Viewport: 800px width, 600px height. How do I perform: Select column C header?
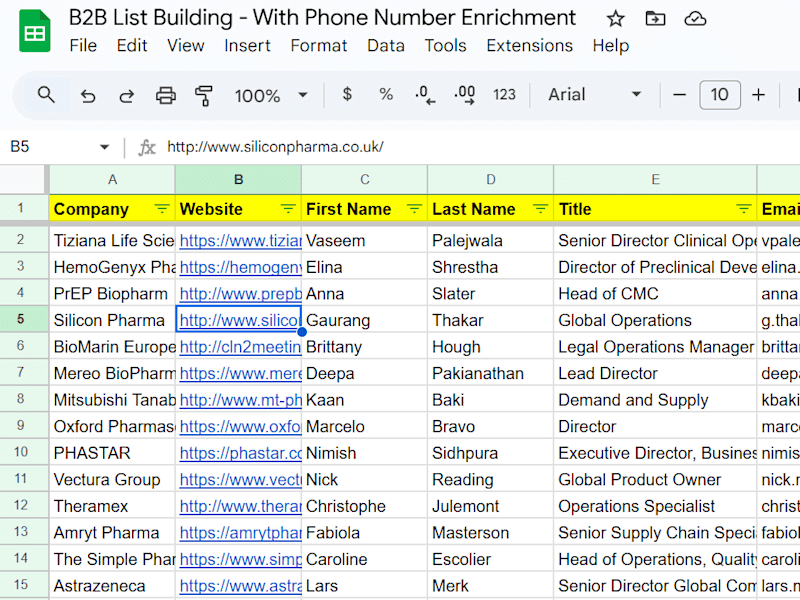[364, 180]
